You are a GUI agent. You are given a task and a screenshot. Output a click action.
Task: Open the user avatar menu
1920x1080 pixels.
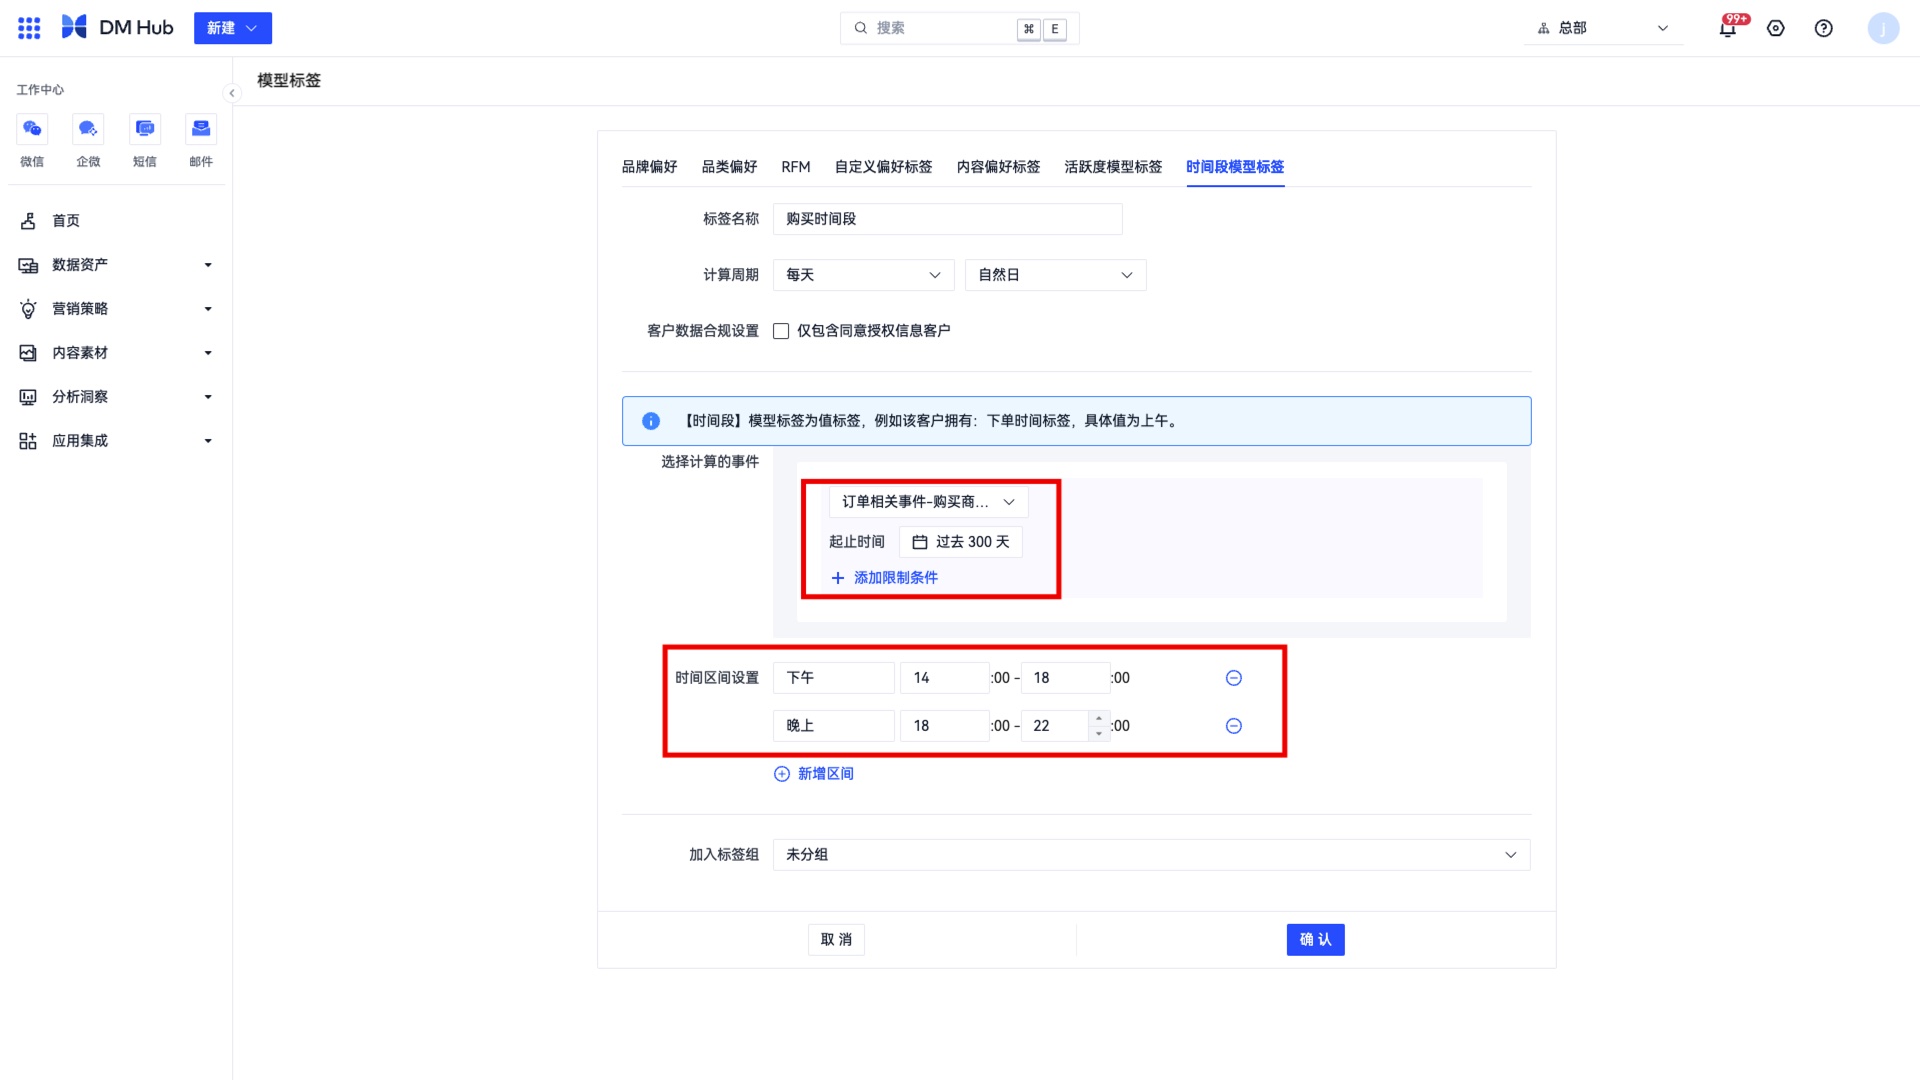[1883, 28]
